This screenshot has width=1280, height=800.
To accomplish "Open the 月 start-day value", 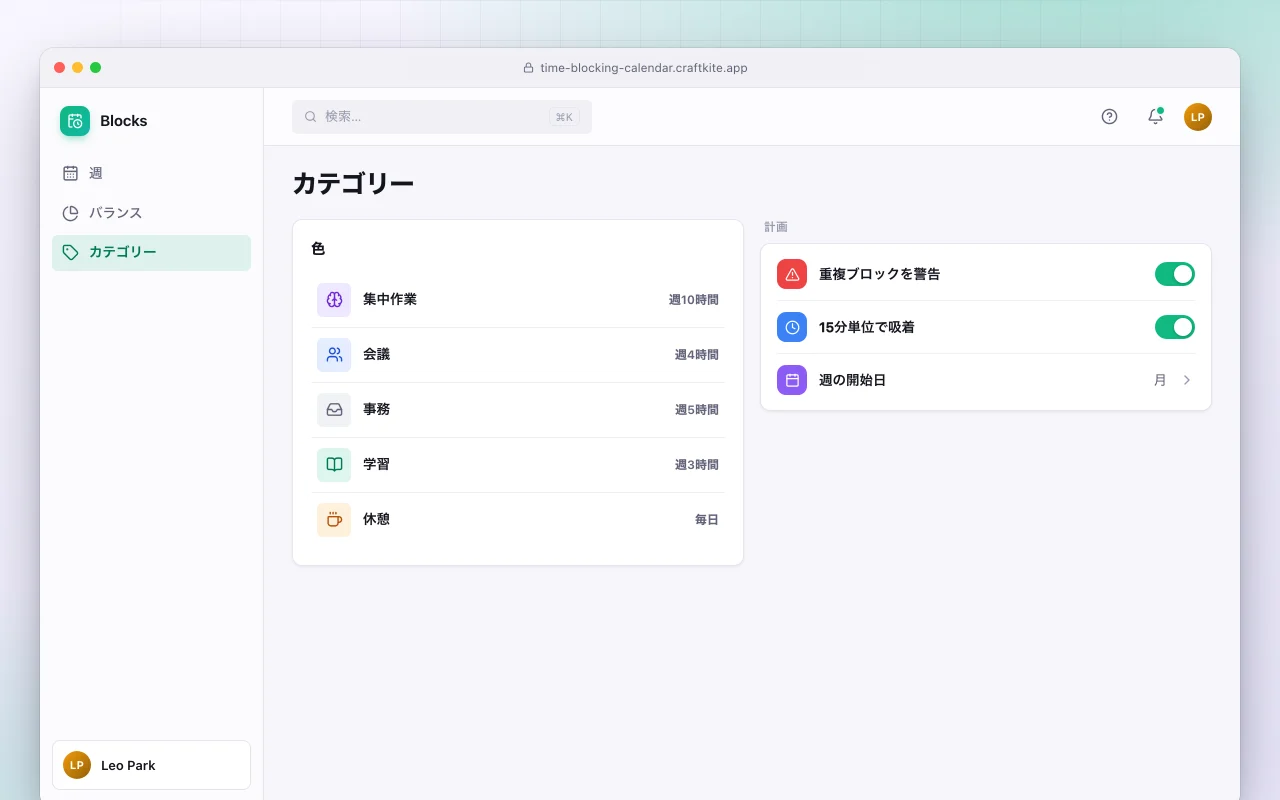I will (1160, 380).
